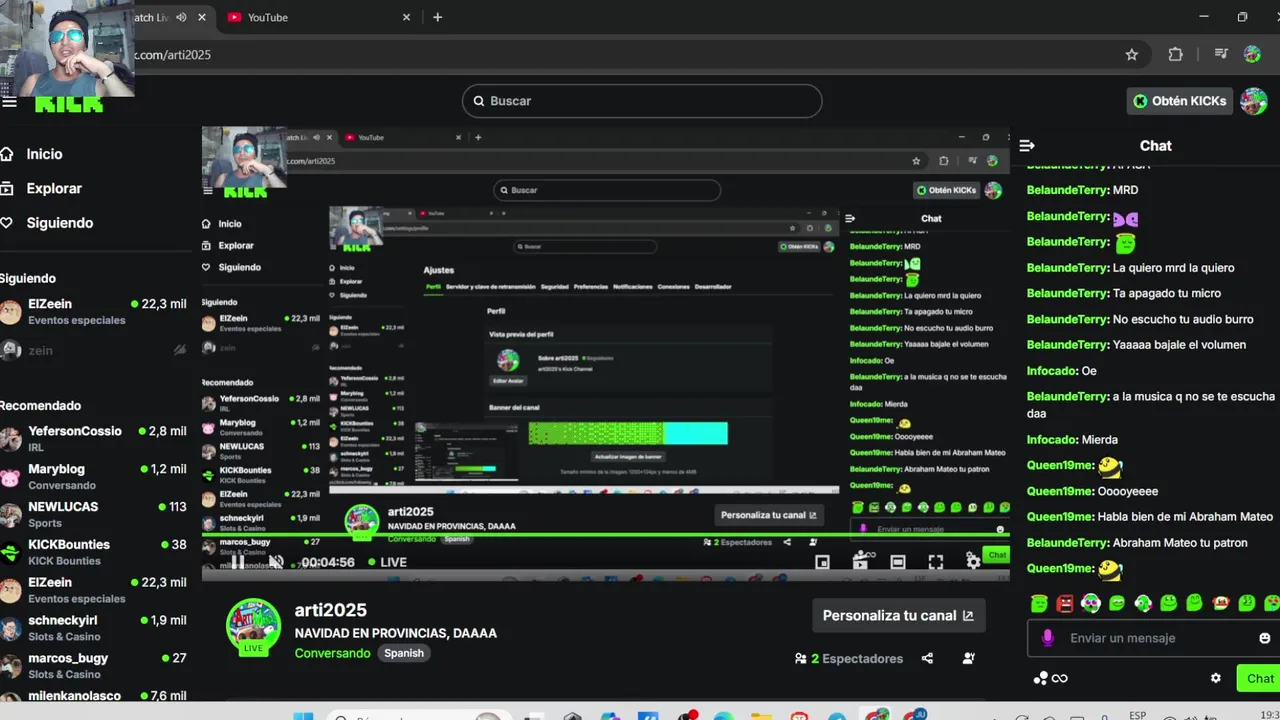This screenshot has height=720, width=1280.
Task: Collapse the chat panel with arrow icon
Action: (x=1027, y=146)
